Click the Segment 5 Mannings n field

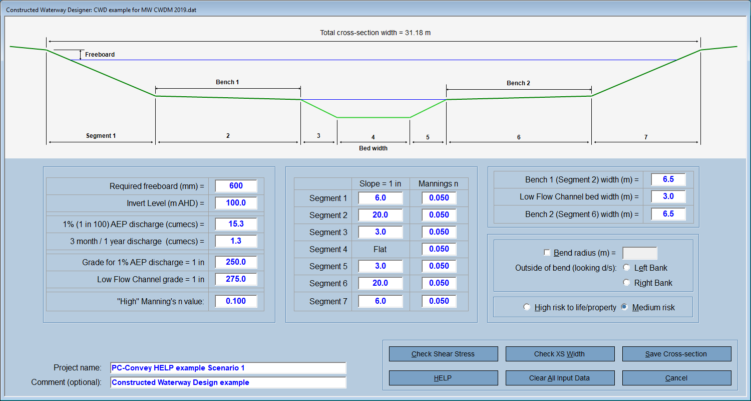pyautogui.click(x=439, y=266)
